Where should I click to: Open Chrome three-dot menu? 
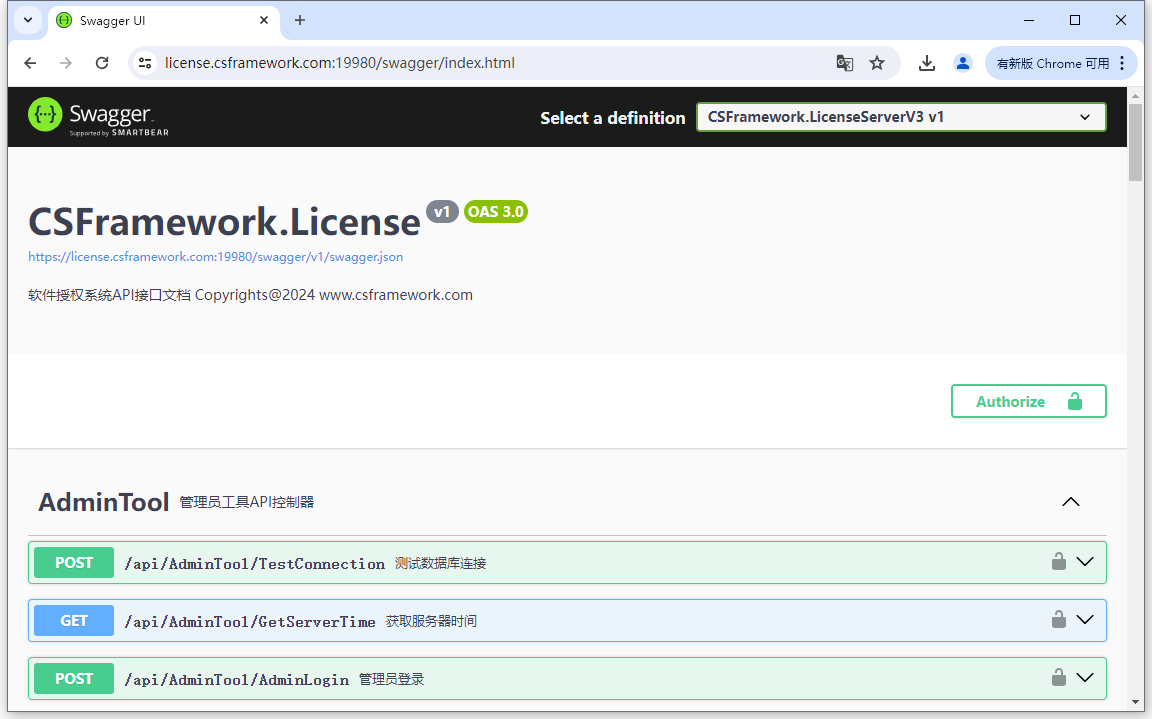[1122, 63]
